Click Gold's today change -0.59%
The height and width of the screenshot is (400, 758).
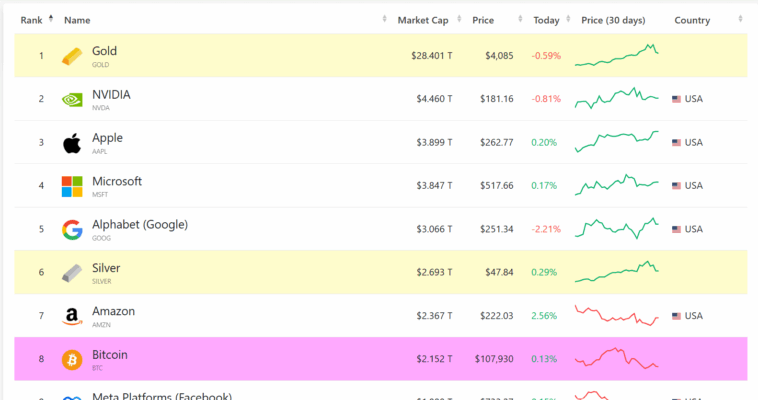click(x=546, y=56)
